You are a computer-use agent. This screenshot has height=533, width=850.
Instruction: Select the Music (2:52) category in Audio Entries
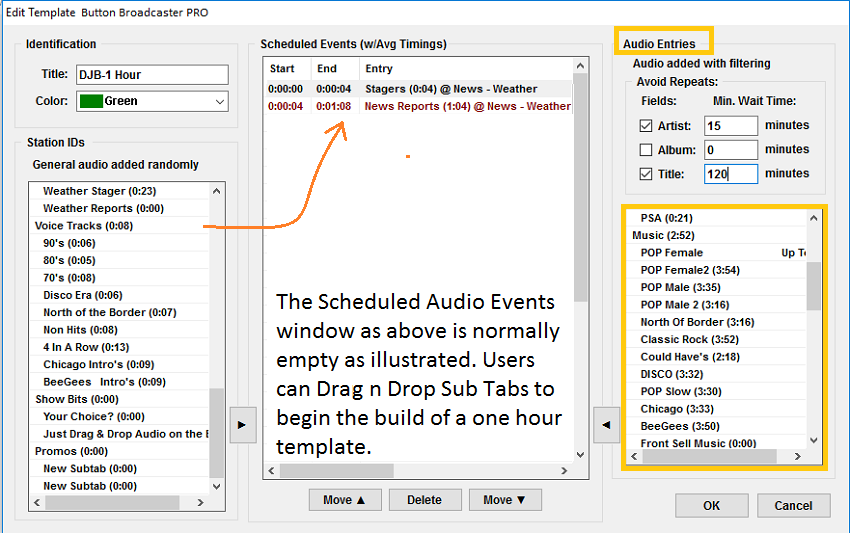pyautogui.click(x=664, y=235)
